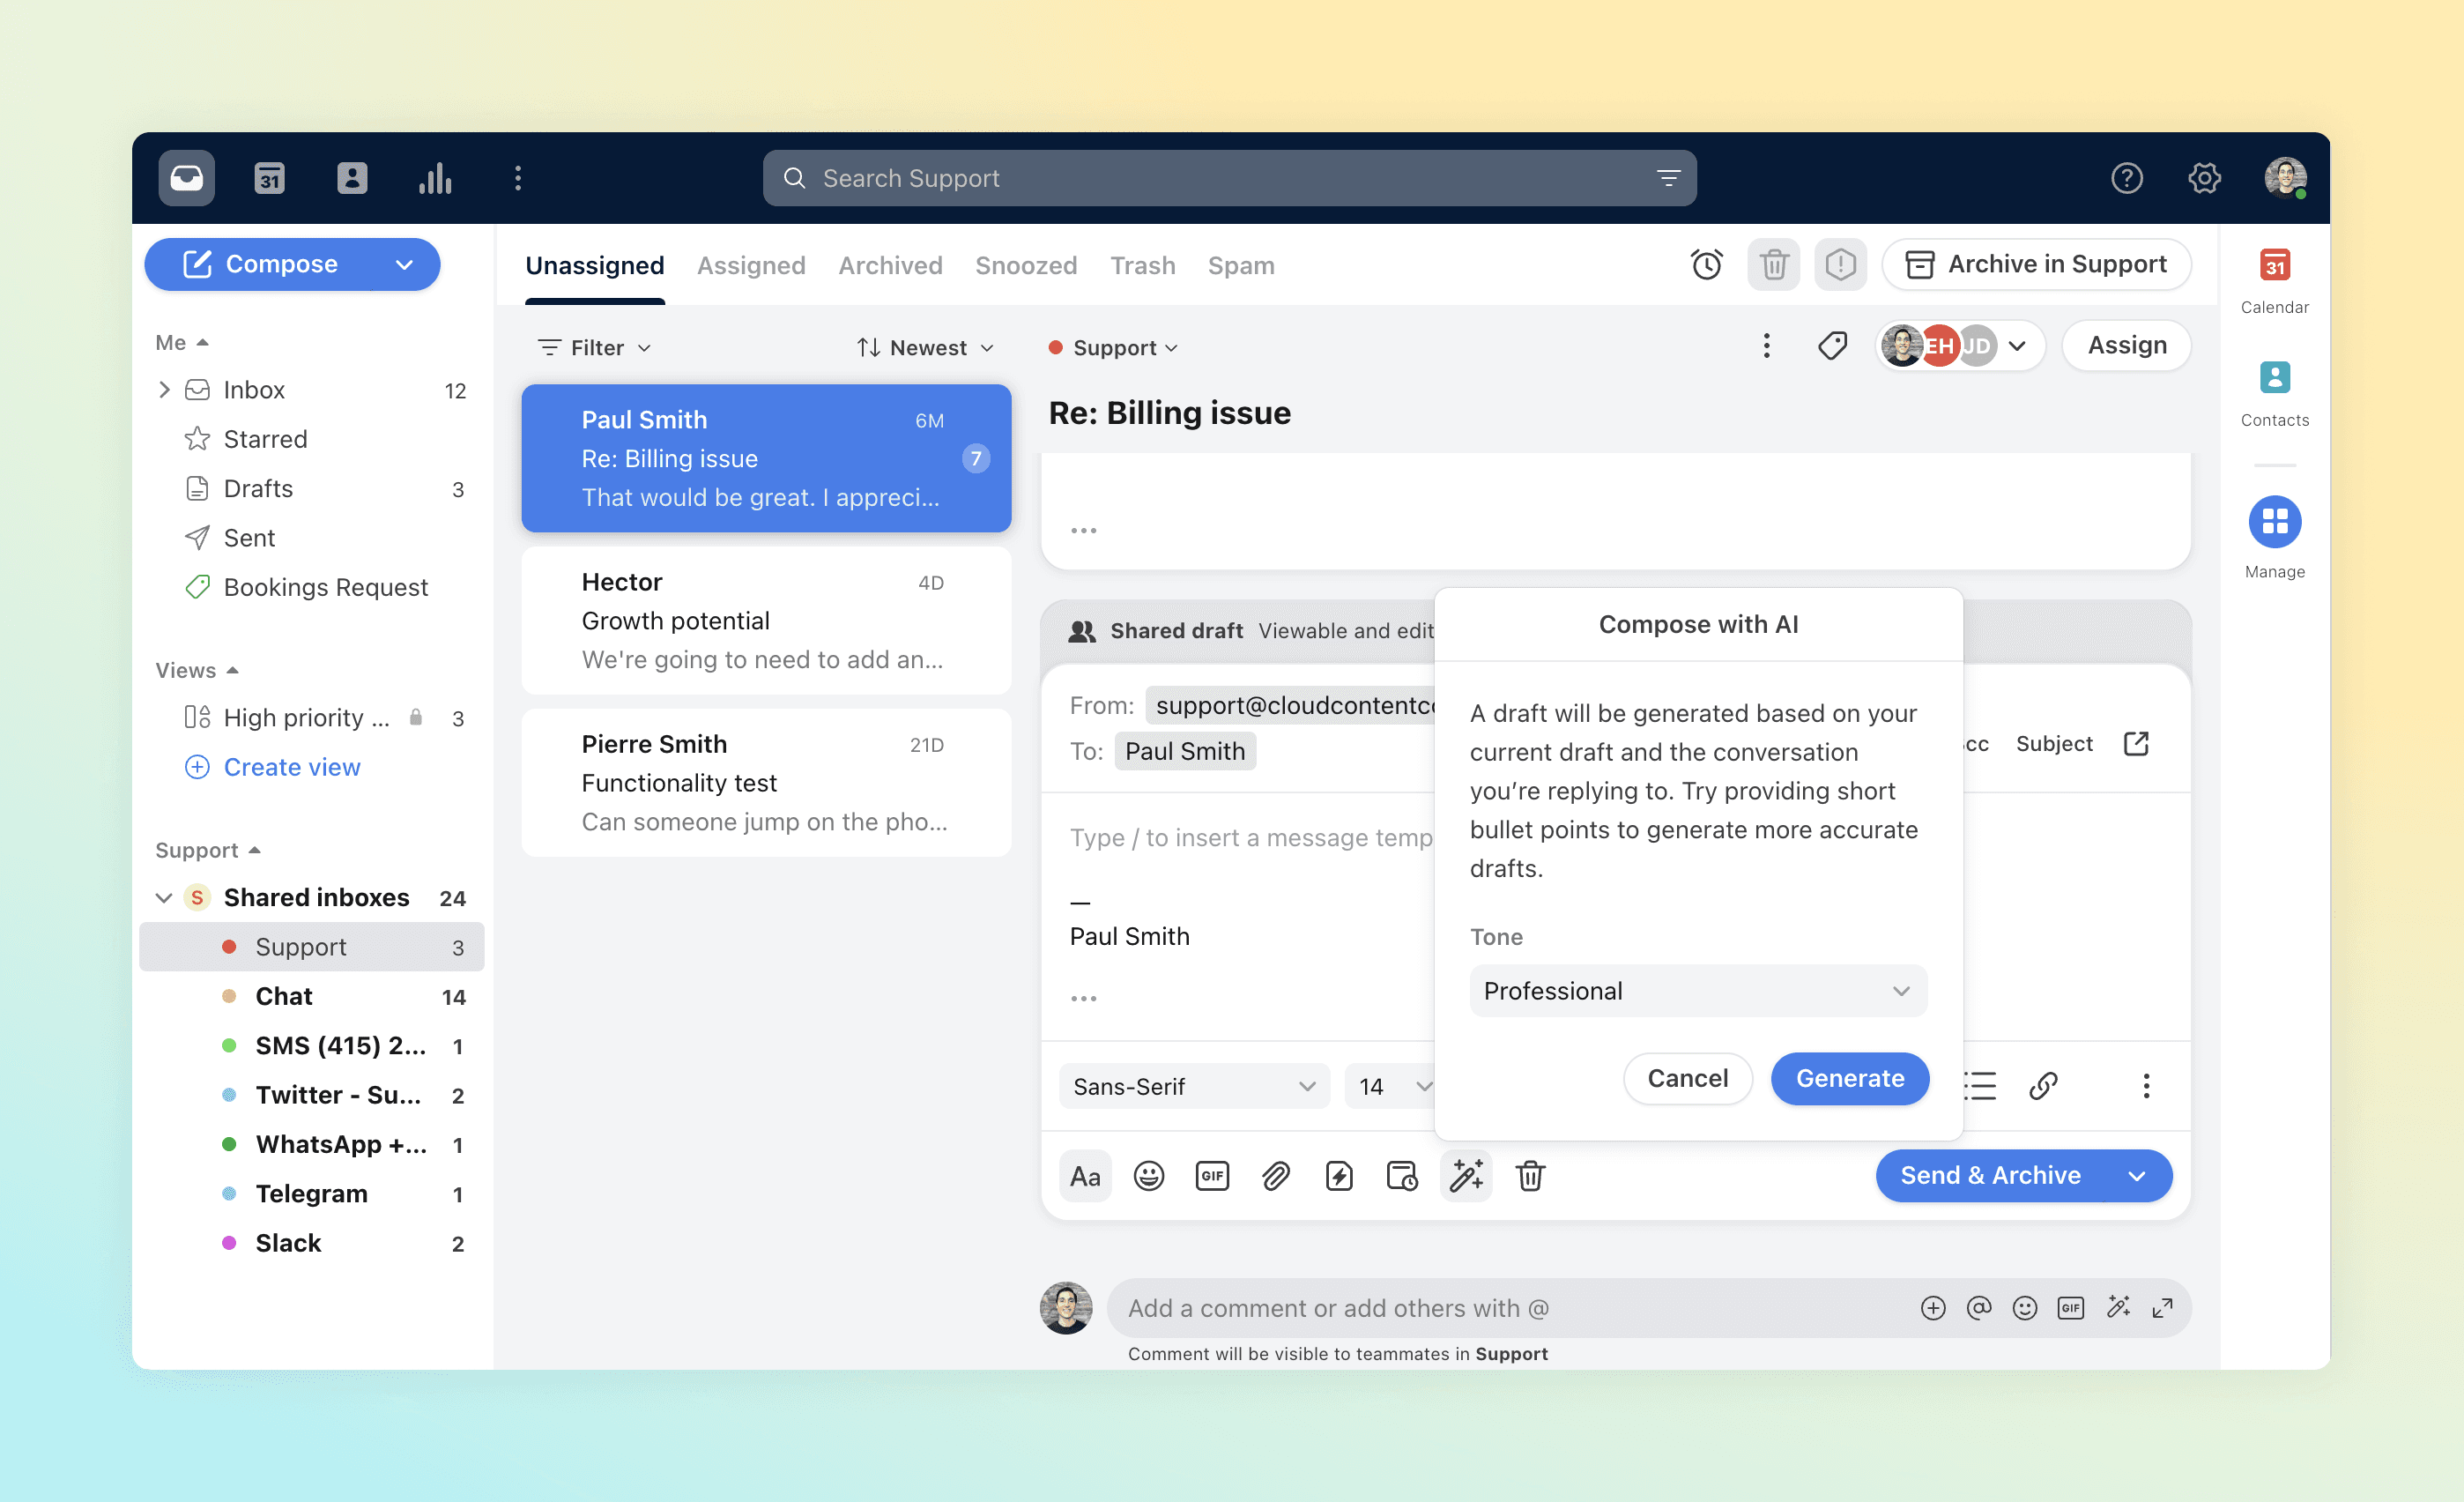Expand the assignee avatars dropdown
This screenshot has width=2464, height=1502.
2018,346
